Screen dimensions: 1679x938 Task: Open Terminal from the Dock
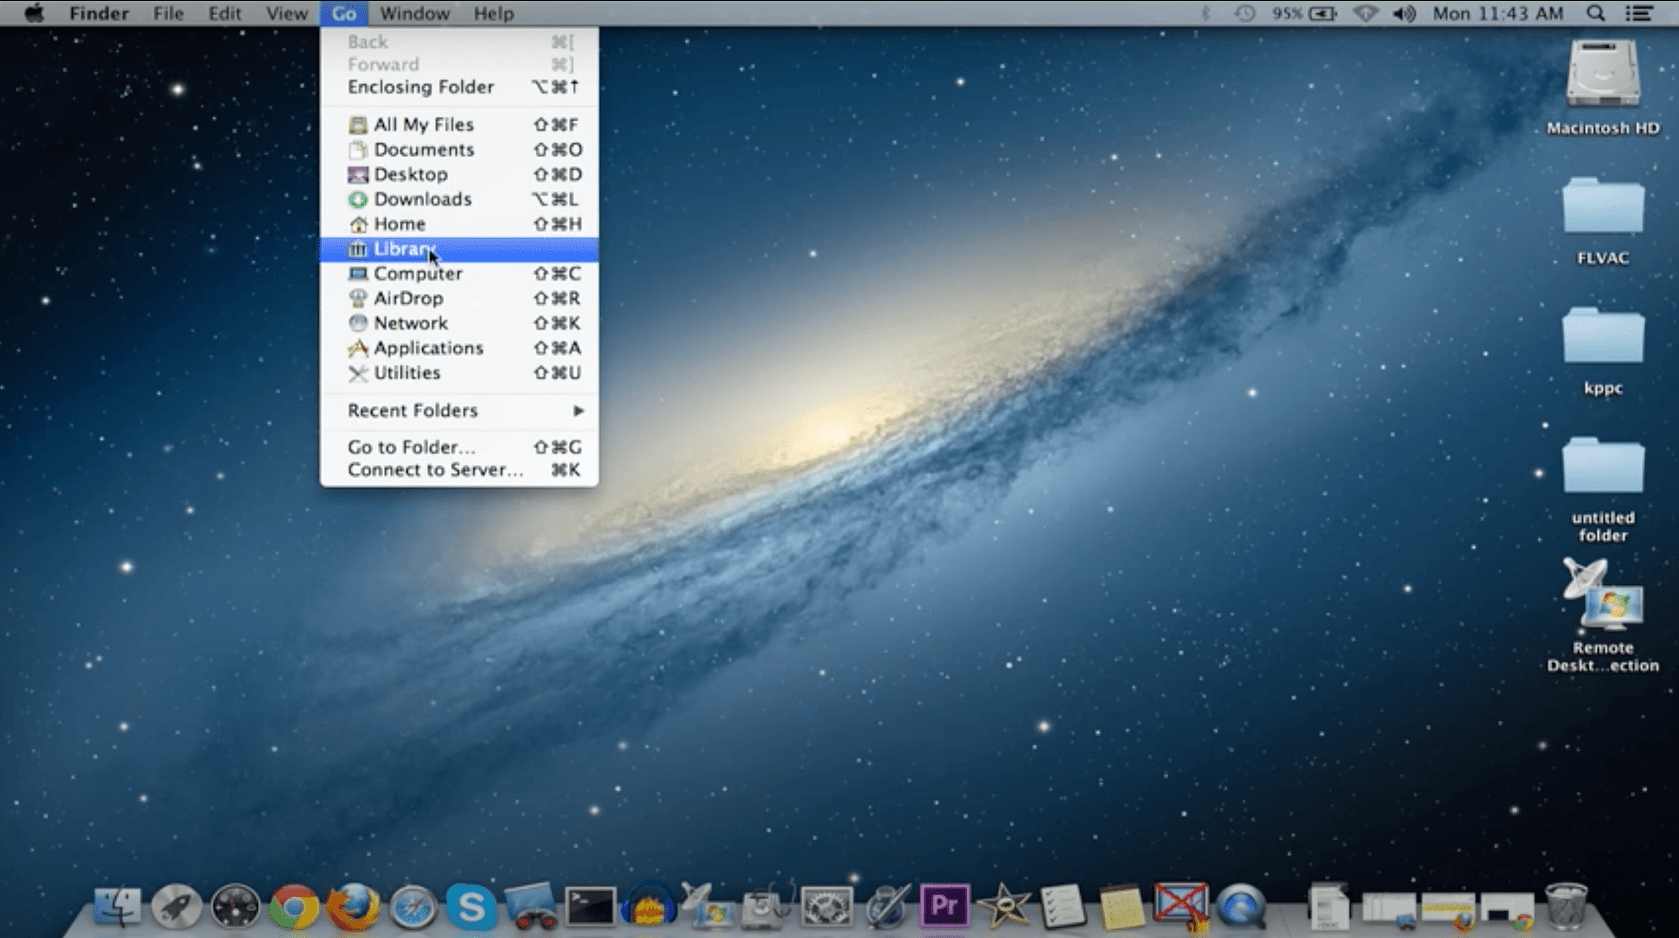pyautogui.click(x=590, y=907)
